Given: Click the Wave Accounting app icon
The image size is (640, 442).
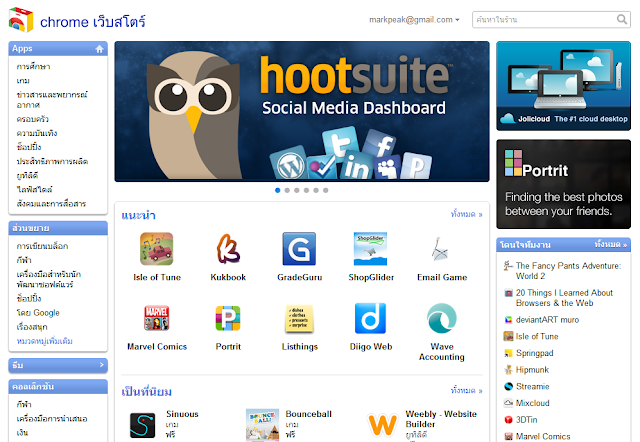Looking at the screenshot, I should click(x=442, y=318).
